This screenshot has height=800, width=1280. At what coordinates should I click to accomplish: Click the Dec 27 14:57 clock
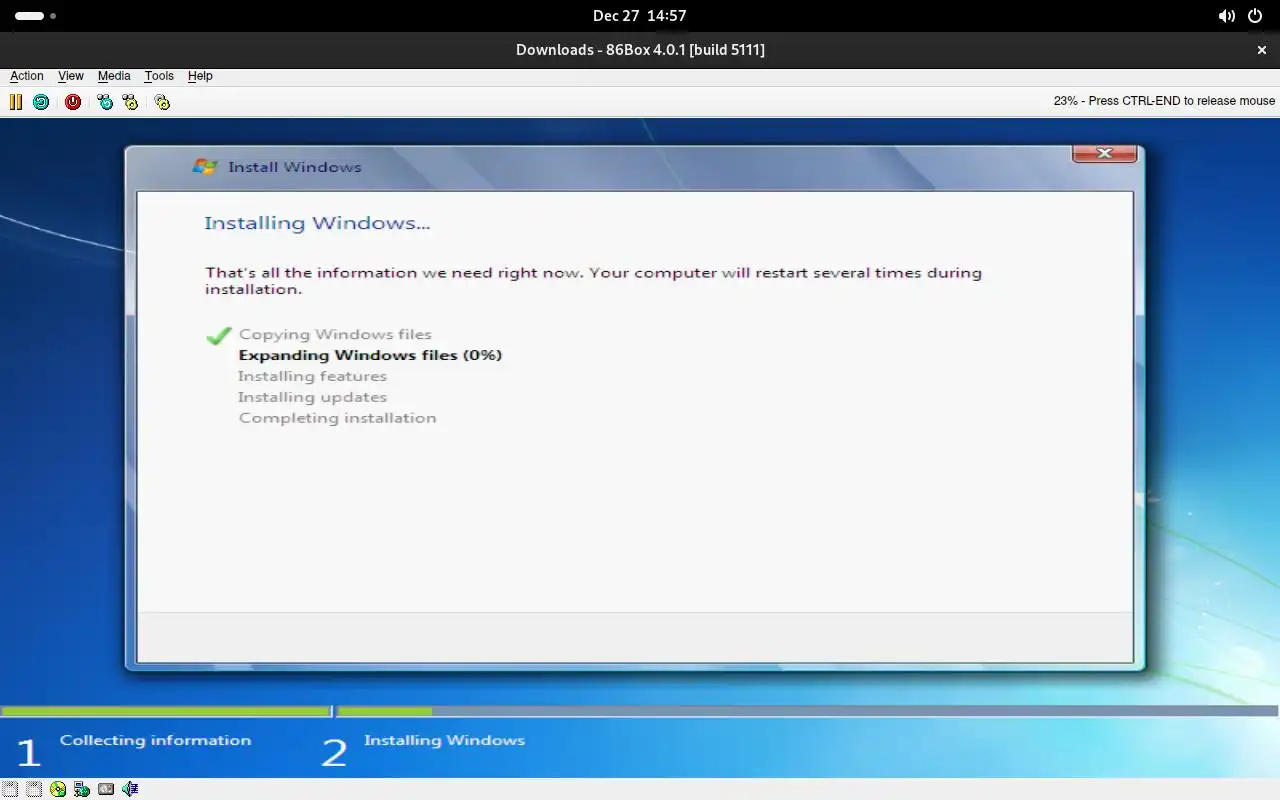640,16
